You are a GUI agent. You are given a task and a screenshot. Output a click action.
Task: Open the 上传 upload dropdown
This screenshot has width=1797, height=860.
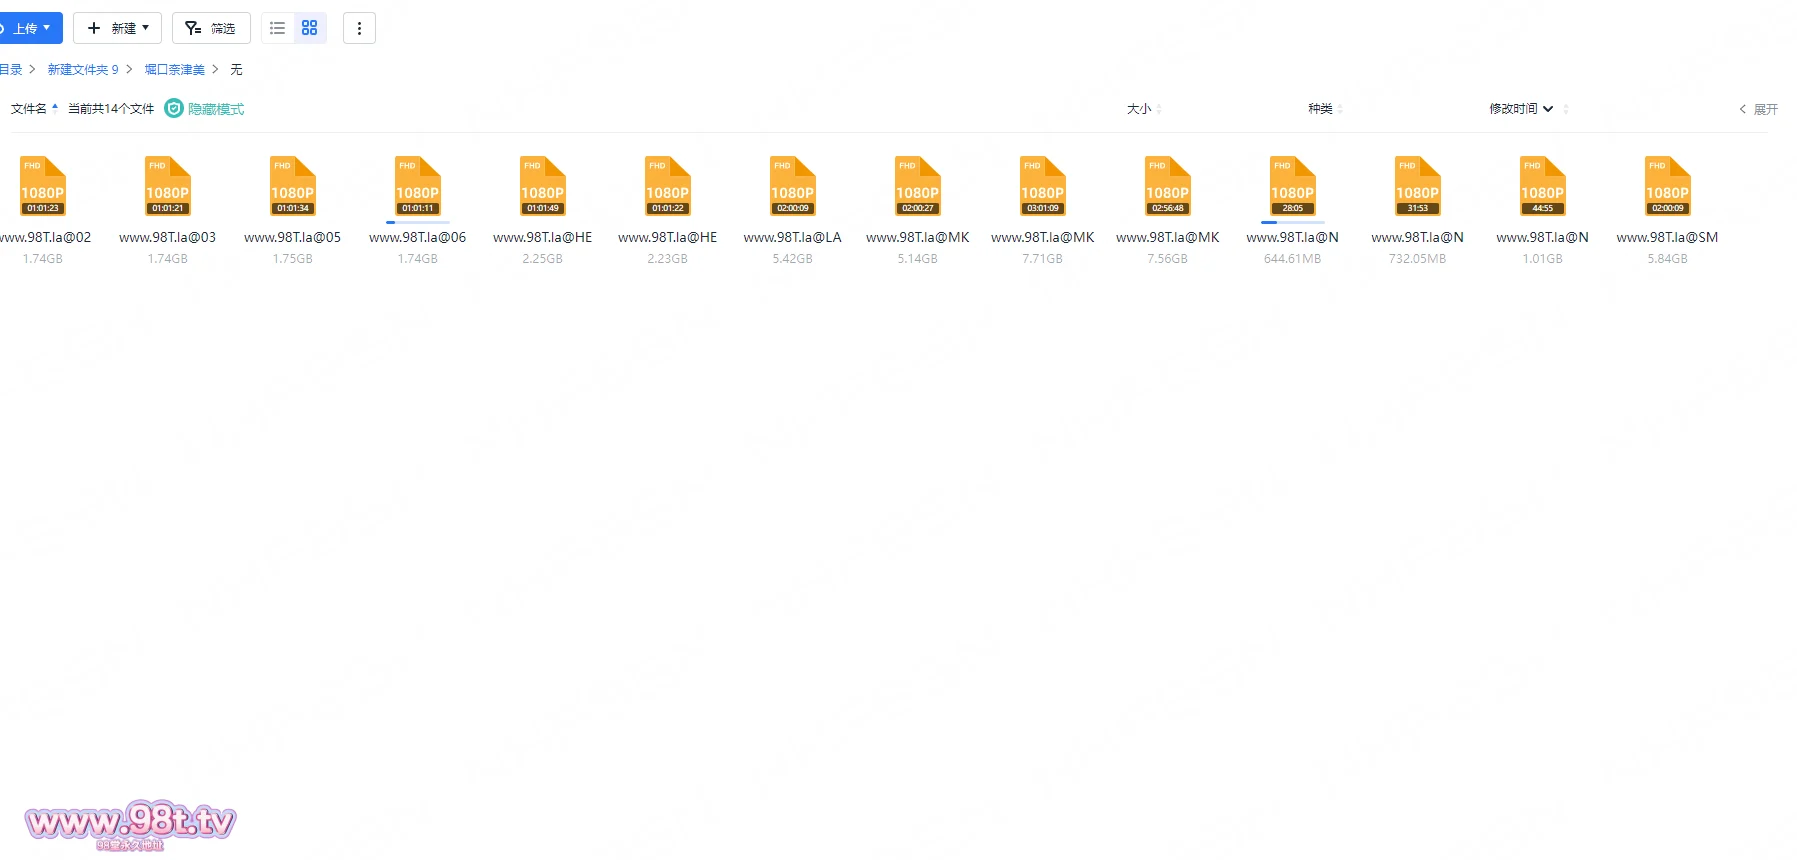click(x=29, y=28)
